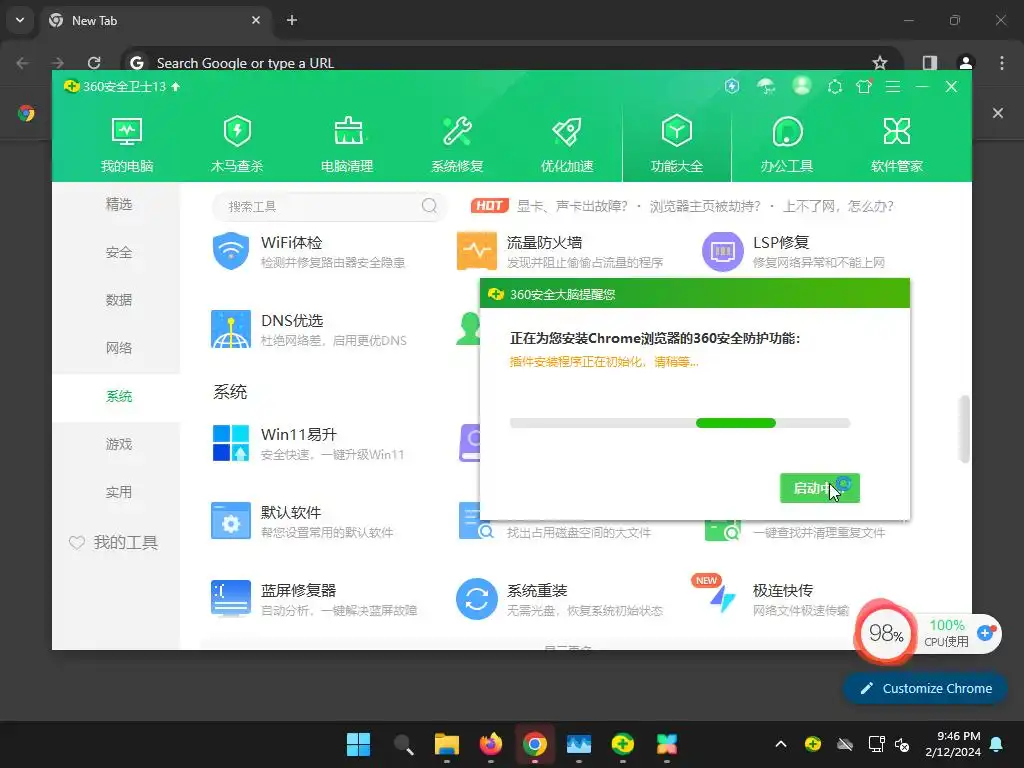Image resolution: width=1024 pixels, height=768 pixels.
Task: Click the Customize Chrome button
Action: point(925,688)
